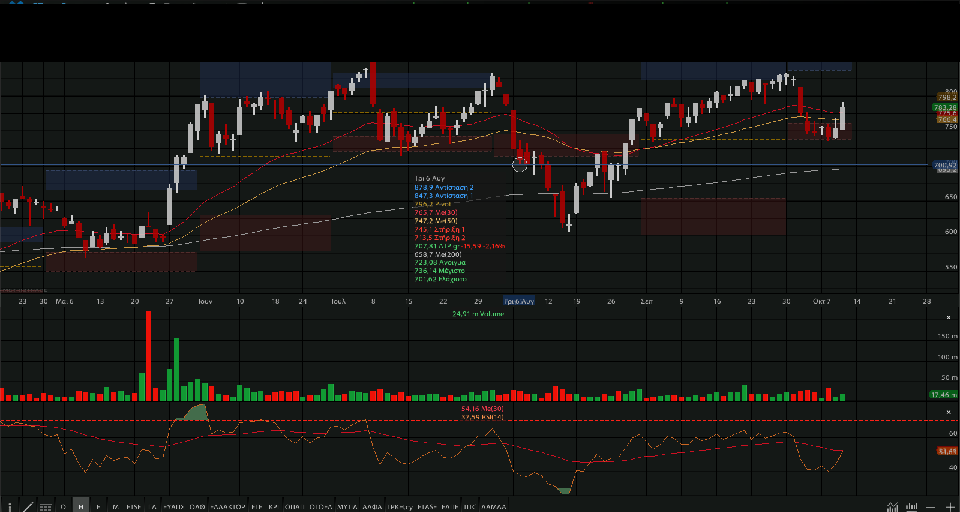Click the green 17,46 m volume label
The height and width of the screenshot is (512, 960).
click(943, 395)
